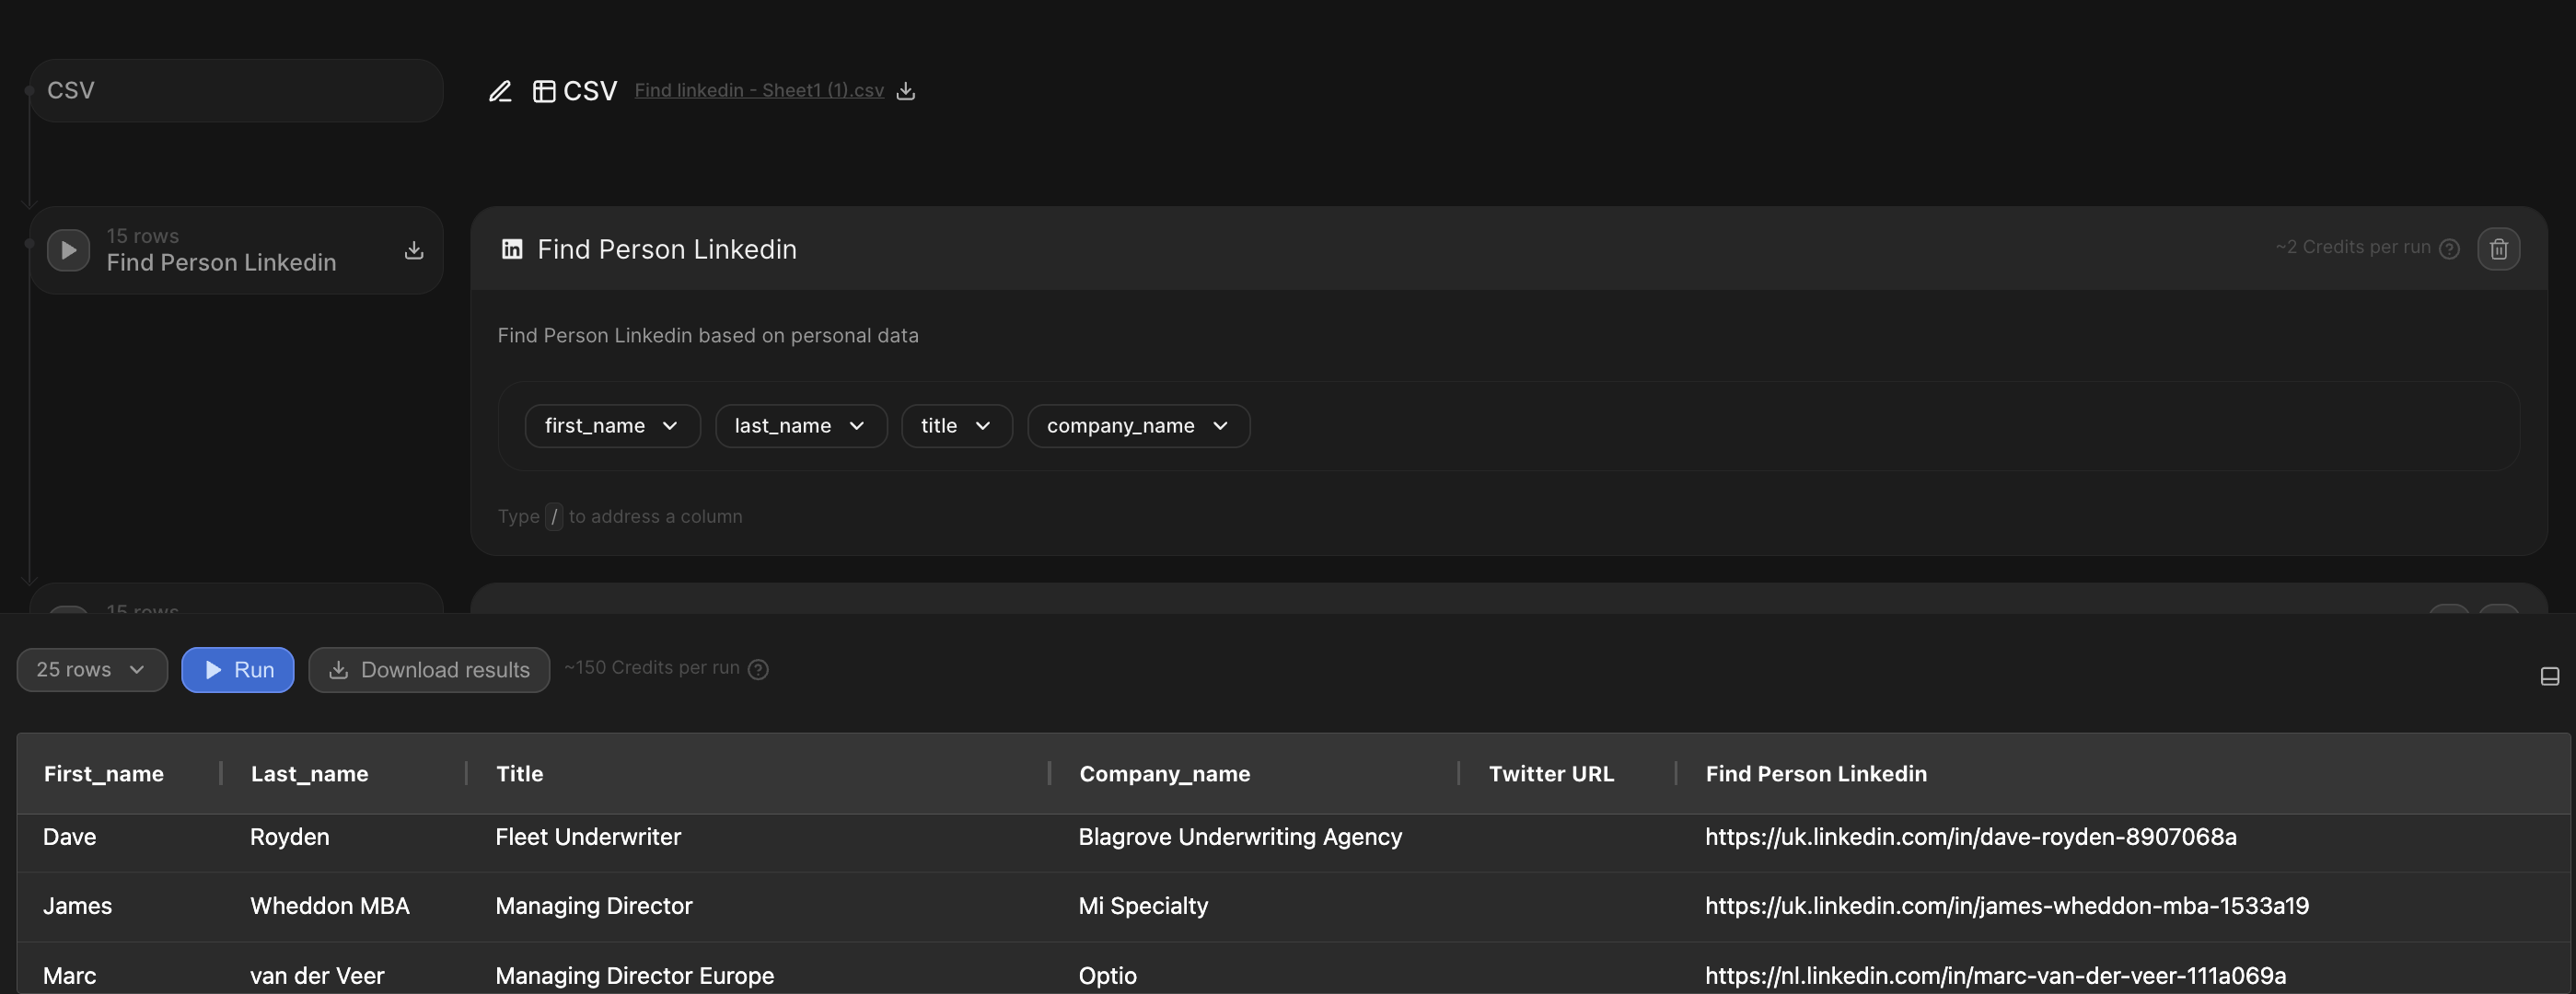The width and height of the screenshot is (2576, 994).
Task: Download the CSV file via download icon
Action: 905,91
